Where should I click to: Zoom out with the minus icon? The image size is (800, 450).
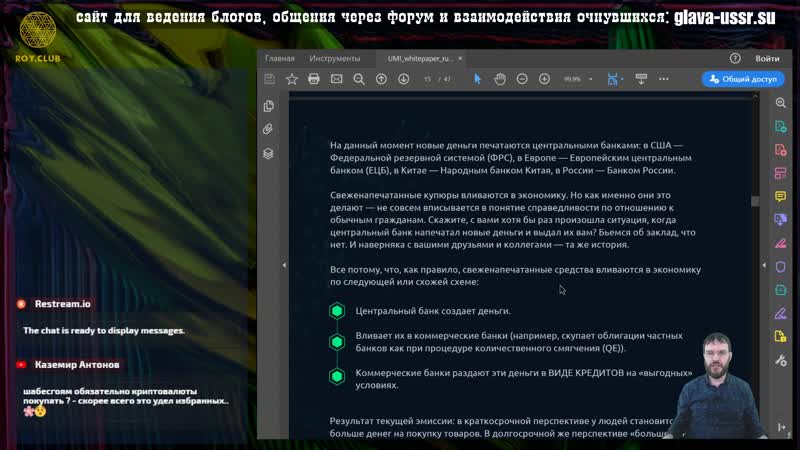522,79
